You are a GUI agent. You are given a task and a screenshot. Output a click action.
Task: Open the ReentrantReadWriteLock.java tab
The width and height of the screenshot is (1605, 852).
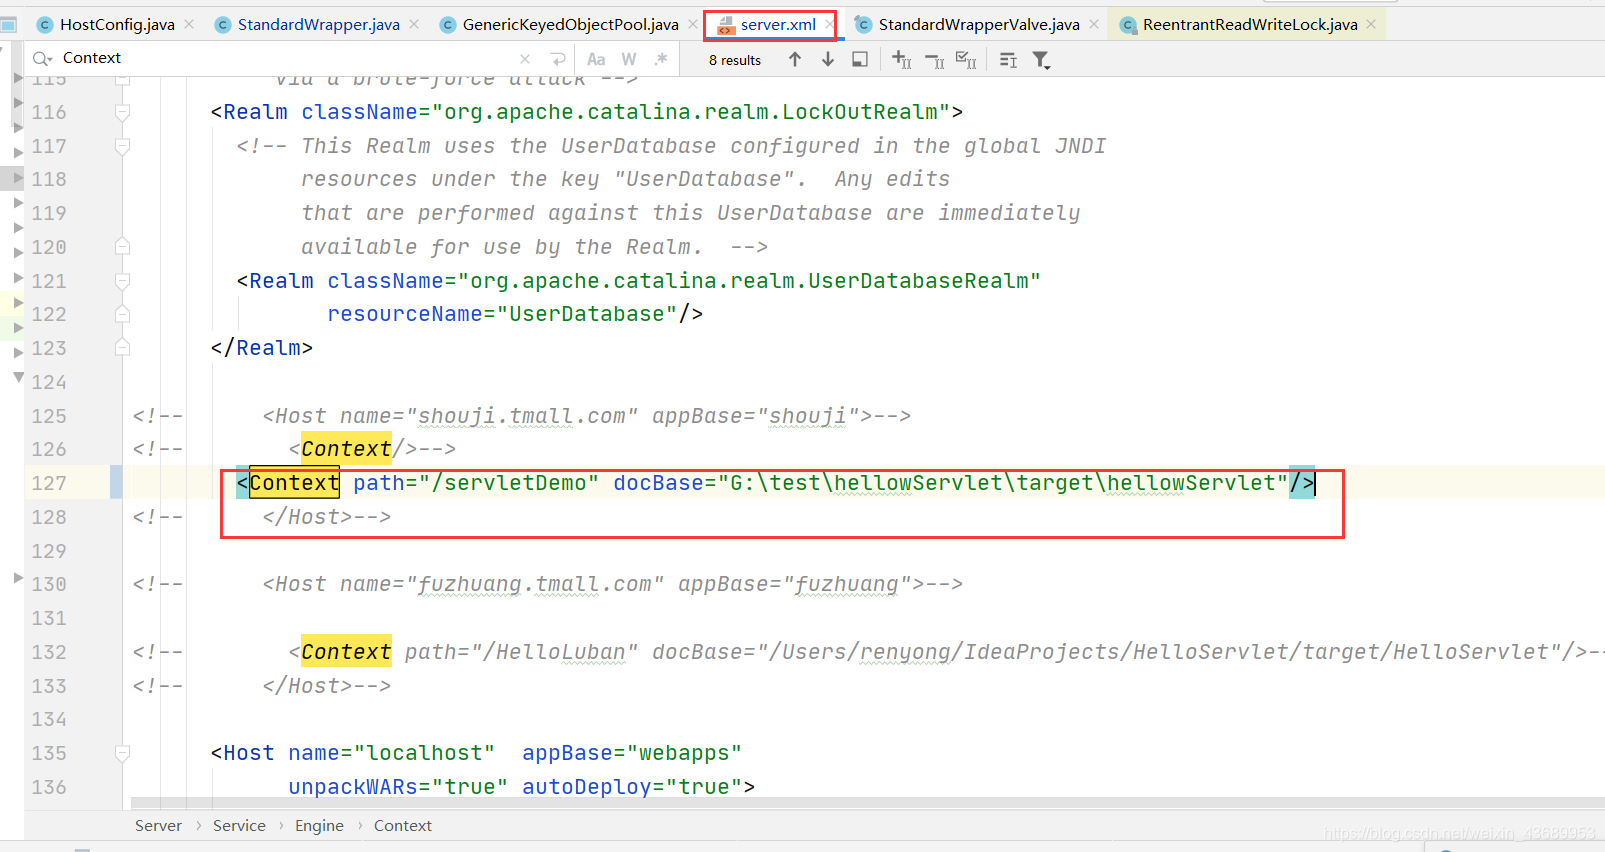pos(1250,24)
